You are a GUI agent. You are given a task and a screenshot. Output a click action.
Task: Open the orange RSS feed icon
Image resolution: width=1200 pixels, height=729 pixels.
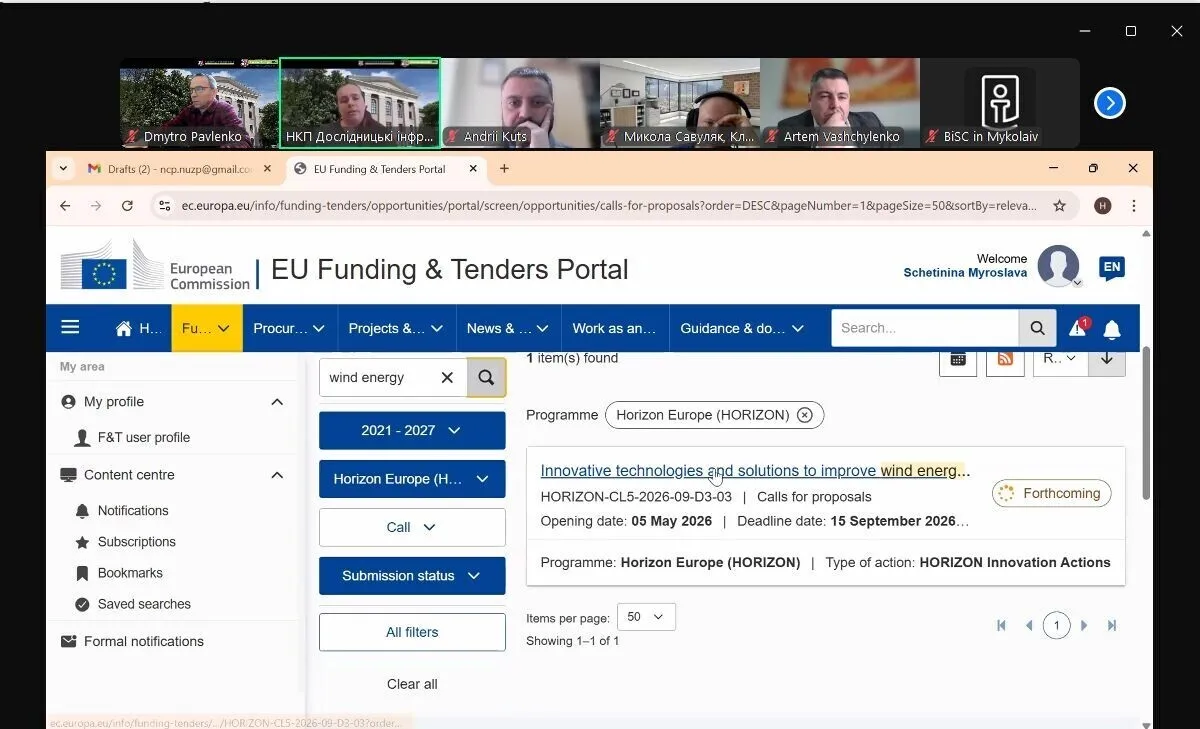click(1005, 358)
